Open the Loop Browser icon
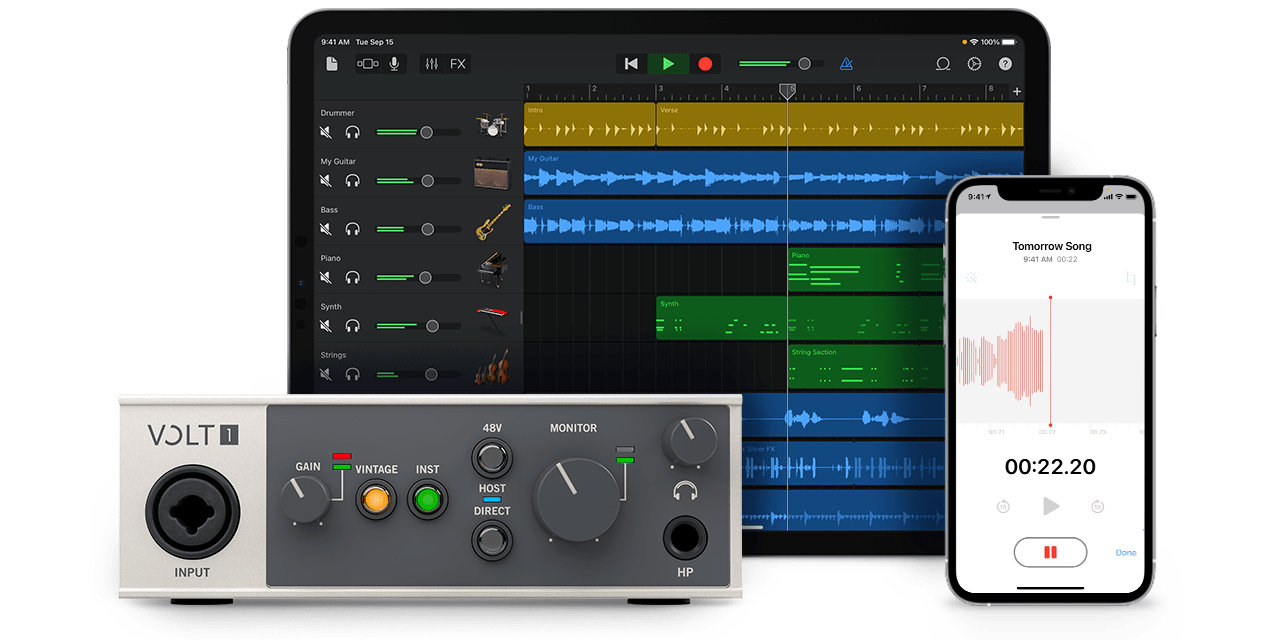Screen dimensions: 1280x640 pos(942,64)
